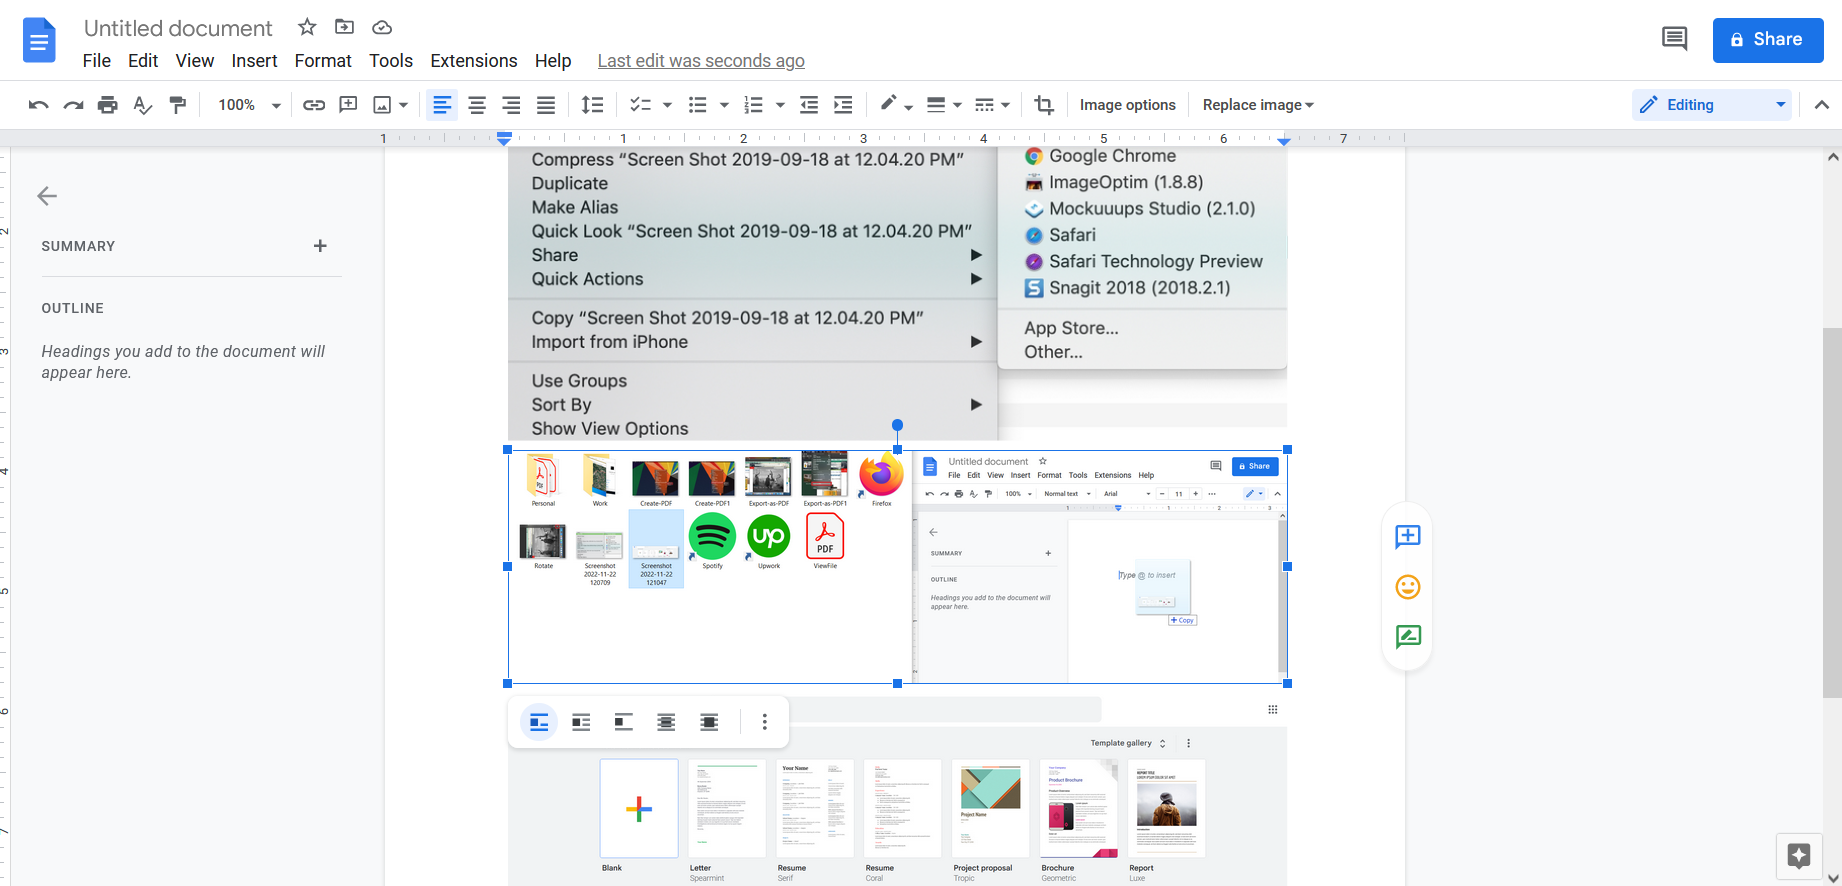Screen dimensions: 1842x886
Task: Open line and paragraph spacing
Action: [x=593, y=105]
